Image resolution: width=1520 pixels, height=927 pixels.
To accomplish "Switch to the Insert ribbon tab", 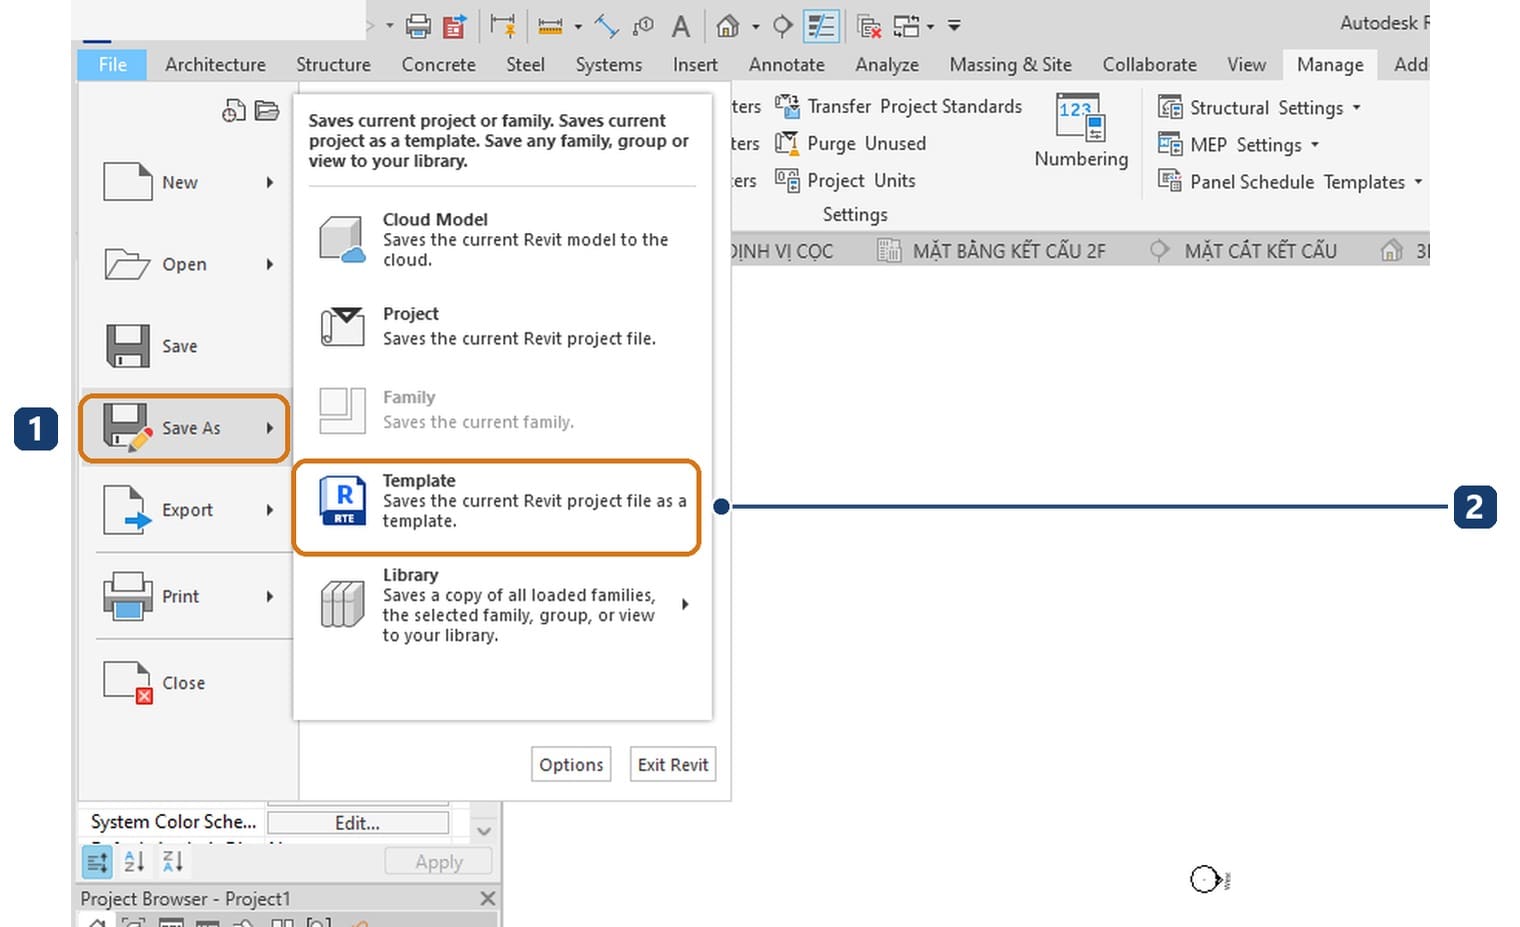I will [x=695, y=64].
